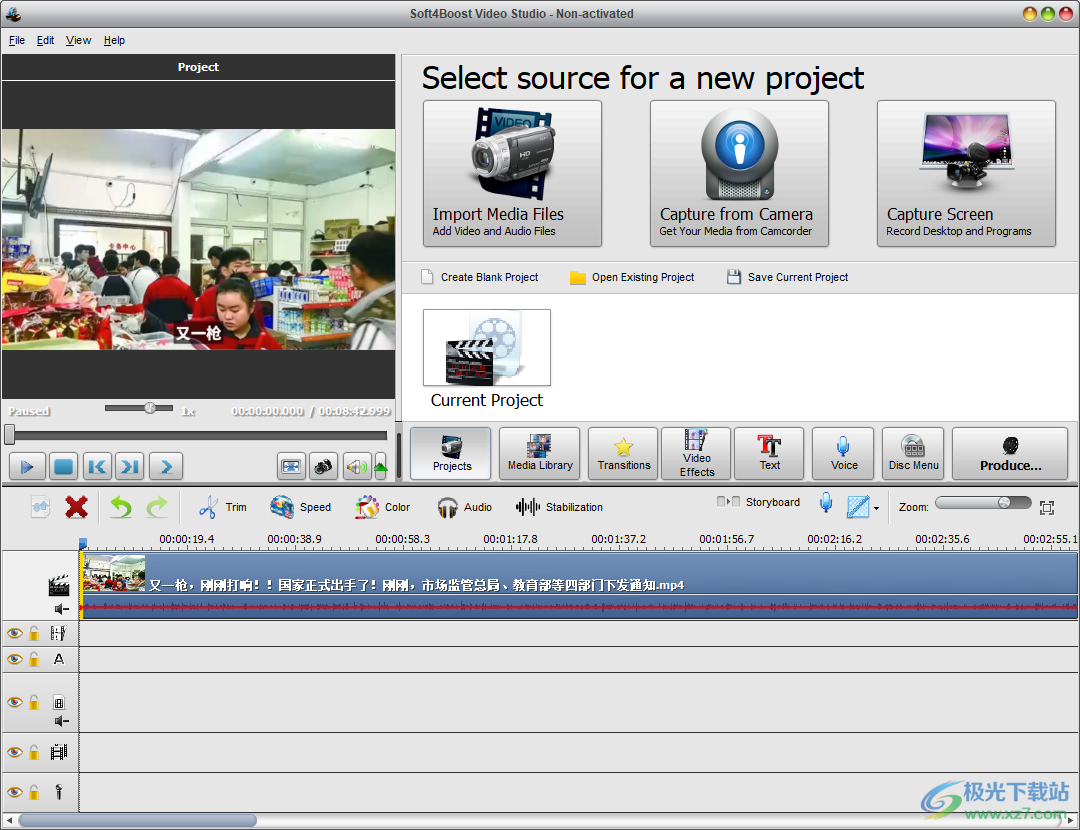Select the Current Project thumbnail
The image size is (1080, 830).
pyautogui.click(x=487, y=347)
